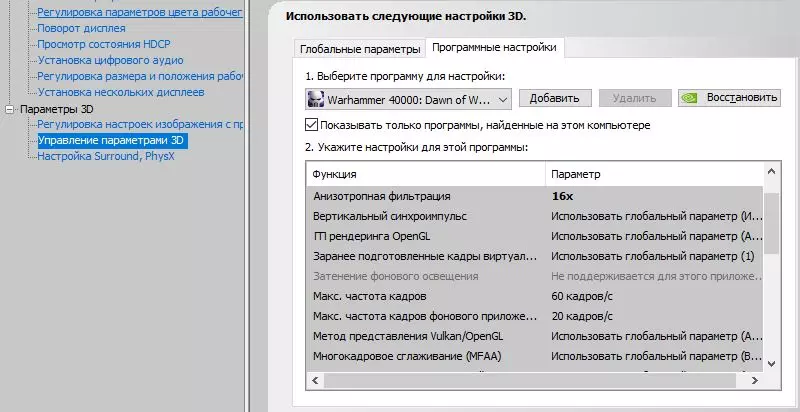Open Регулировка параметров цвета рабочего link
800x412 pixels.
140,12
